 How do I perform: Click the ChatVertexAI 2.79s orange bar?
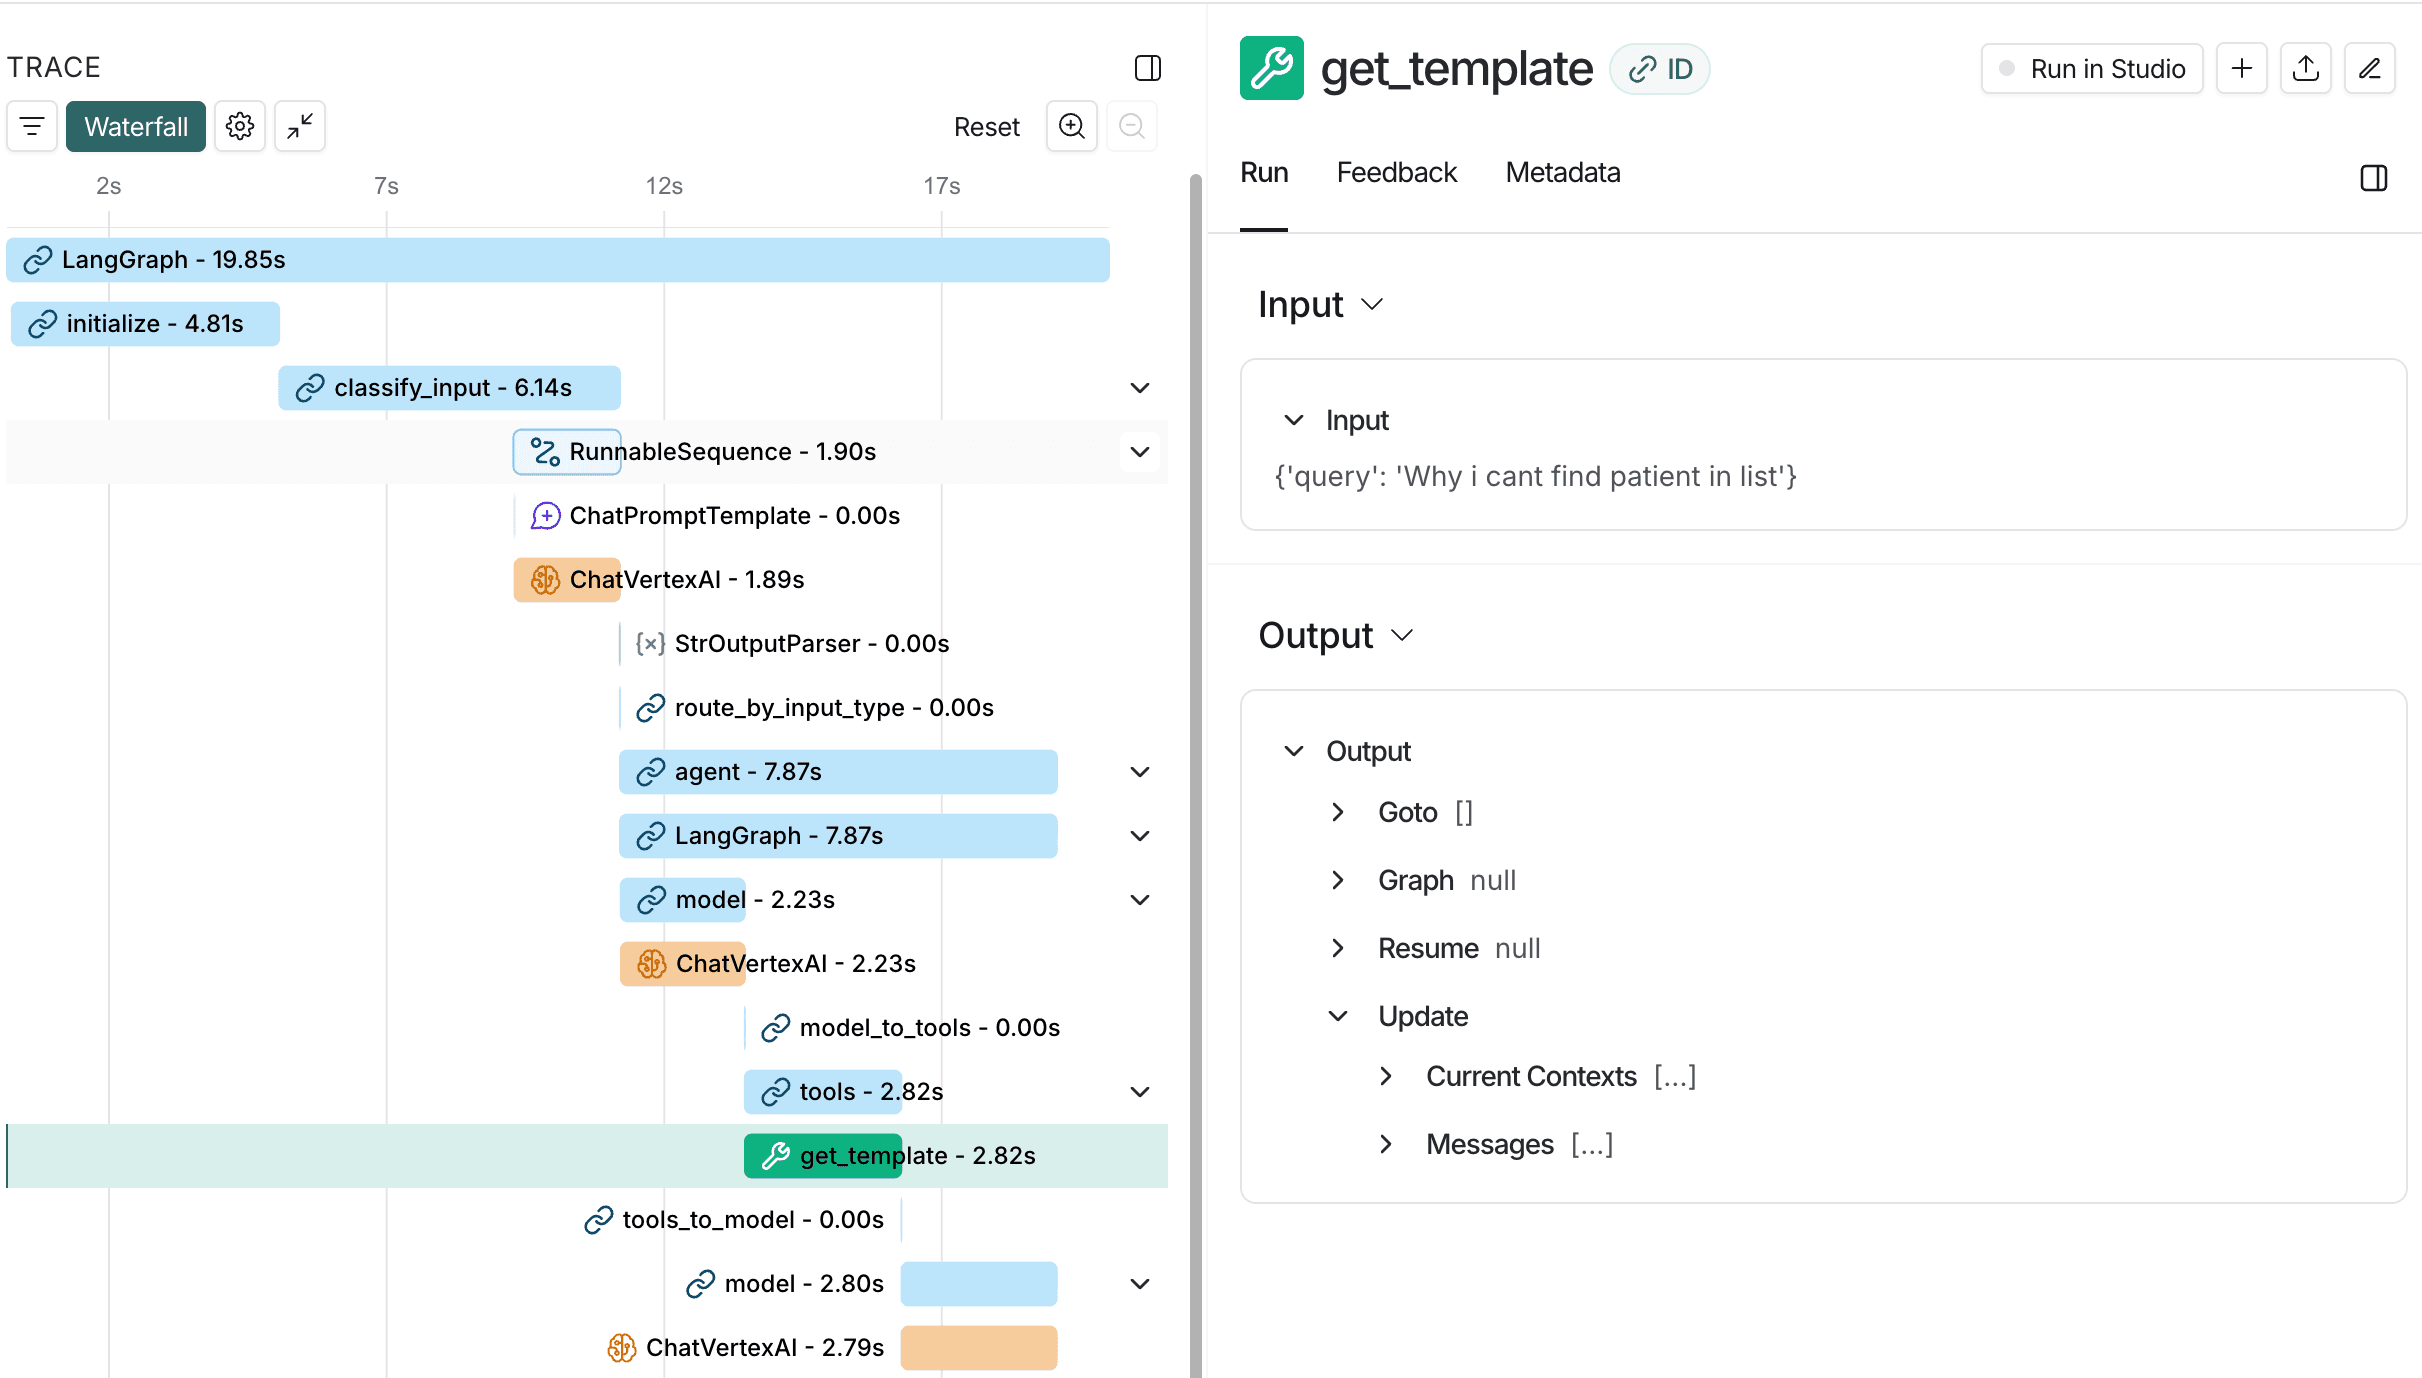click(x=979, y=1348)
